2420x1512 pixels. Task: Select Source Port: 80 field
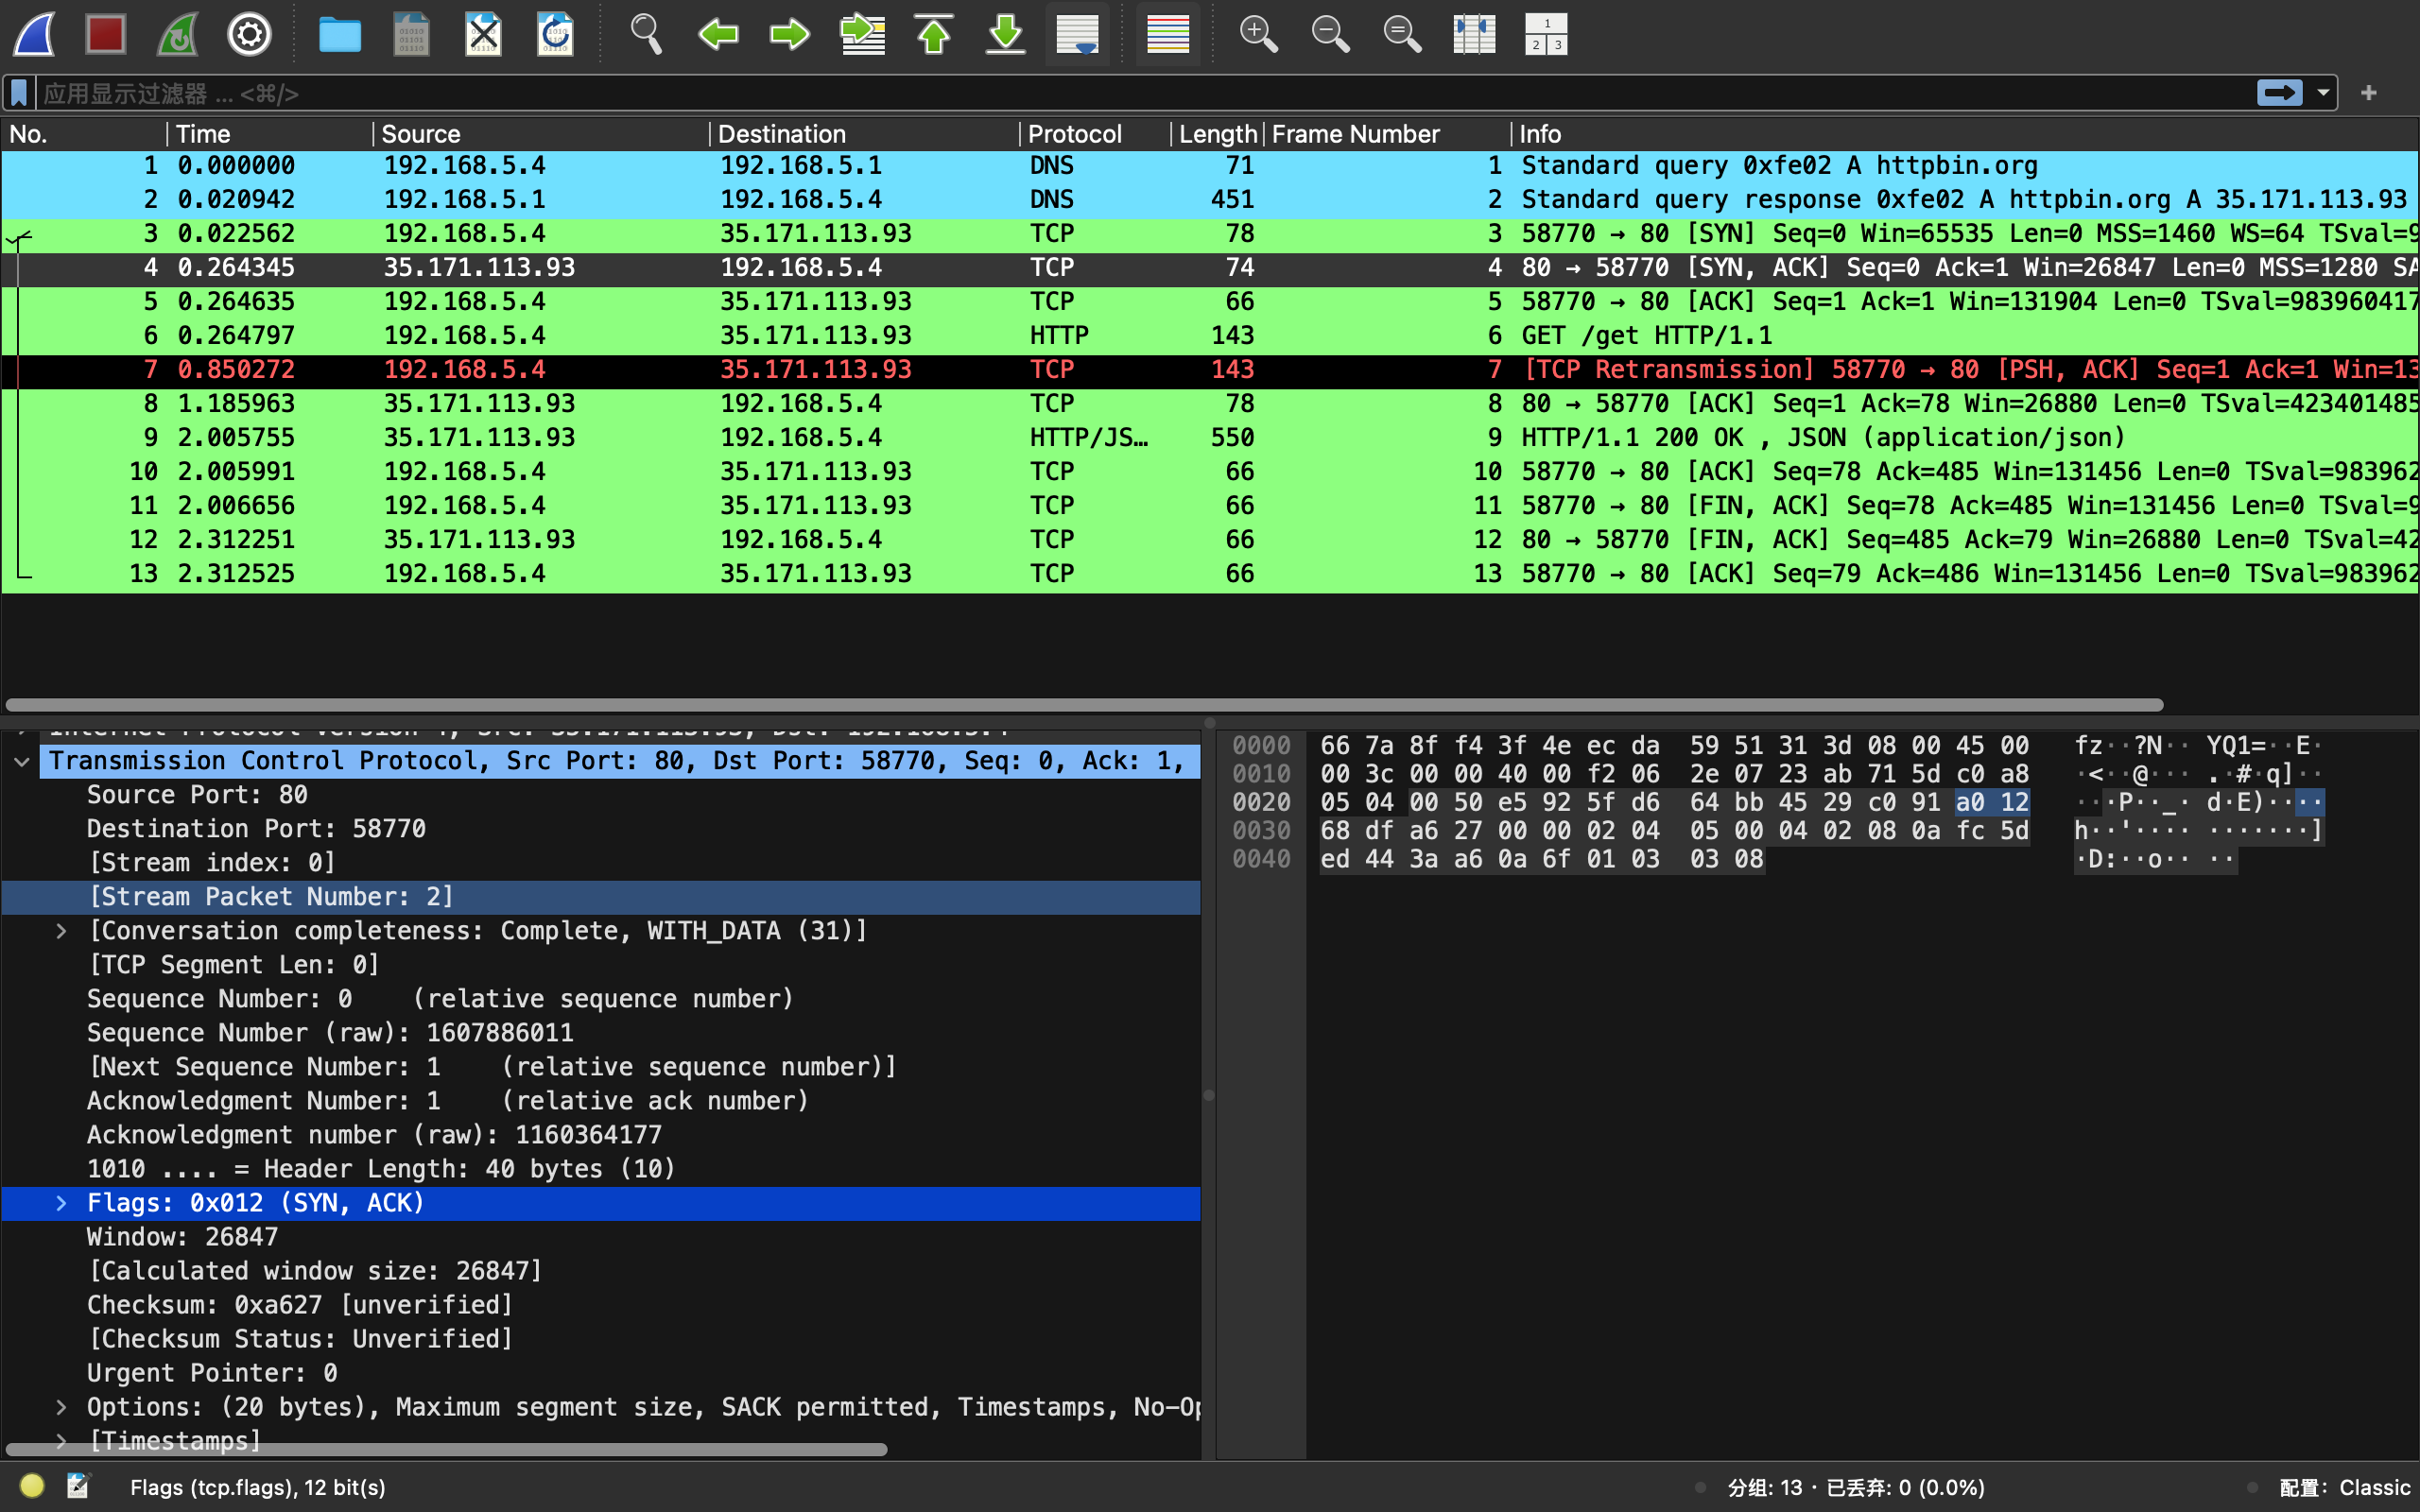pyautogui.click(x=600, y=795)
